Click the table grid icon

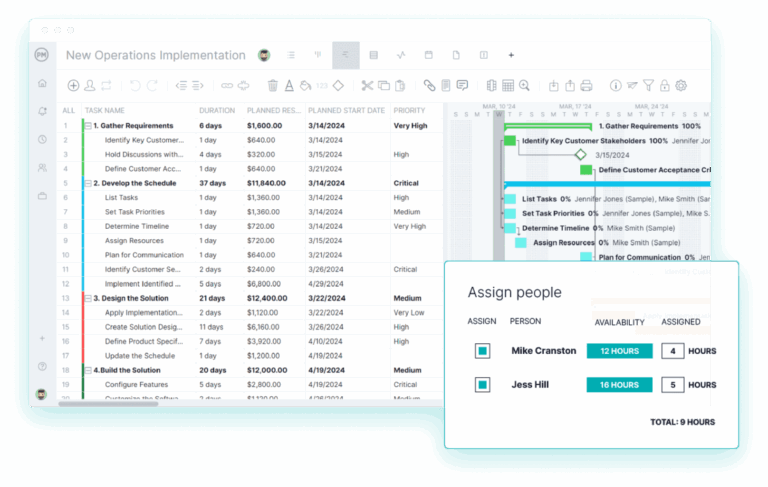(508, 86)
